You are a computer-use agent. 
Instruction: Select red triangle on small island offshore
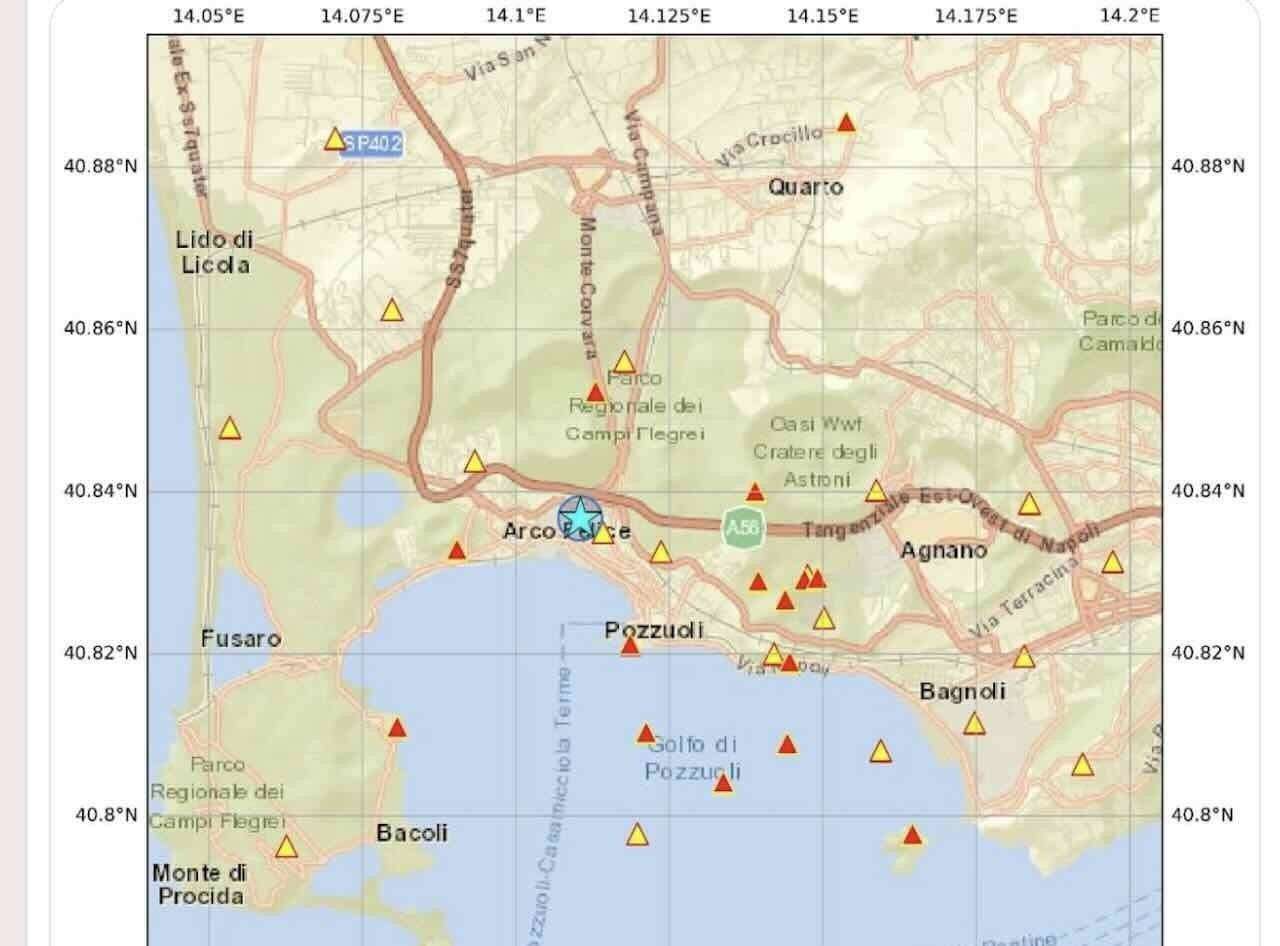tap(911, 835)
